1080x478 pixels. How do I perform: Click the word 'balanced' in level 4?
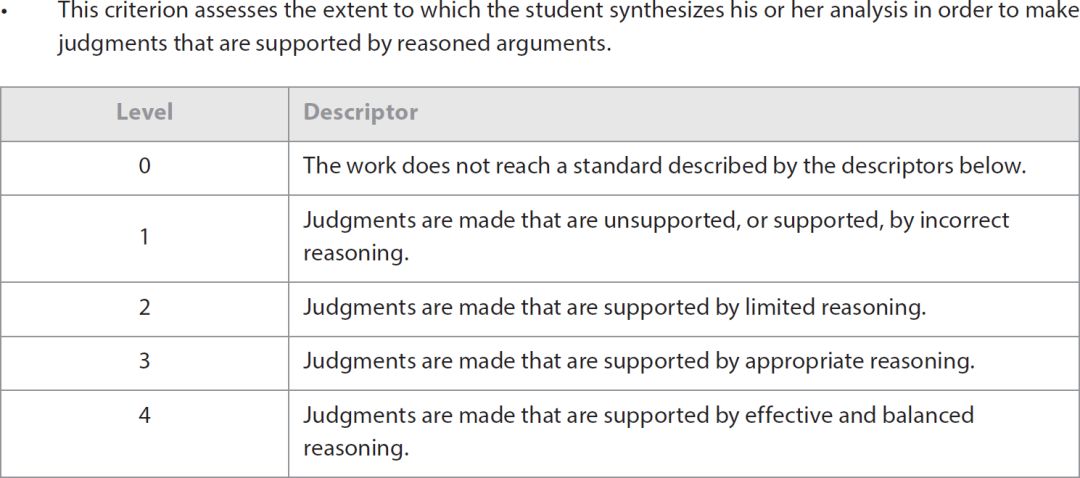tap(928, 415)
